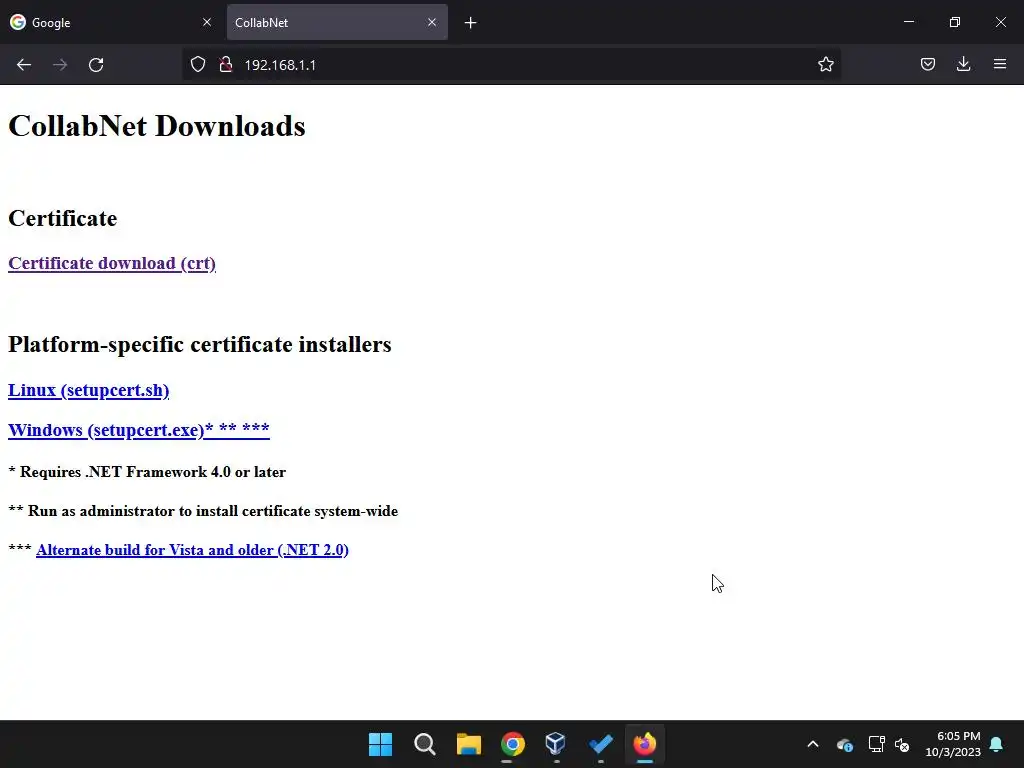This screenshot has height=768, width=1024.
Task: Open VirtualBox from the taskbar
Action: (556, 744)
